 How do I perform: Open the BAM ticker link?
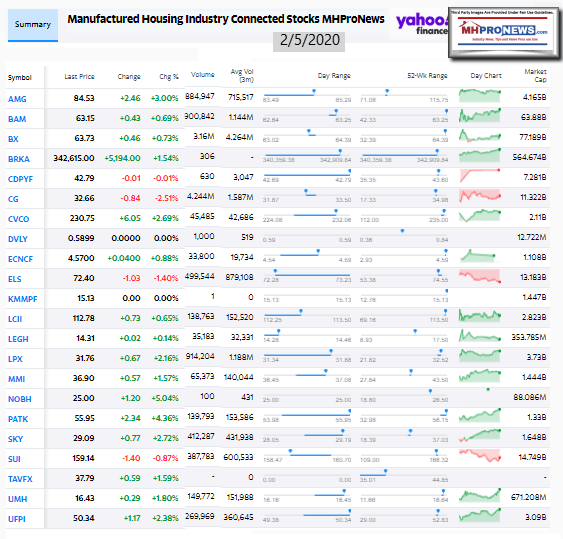point(17,119)
